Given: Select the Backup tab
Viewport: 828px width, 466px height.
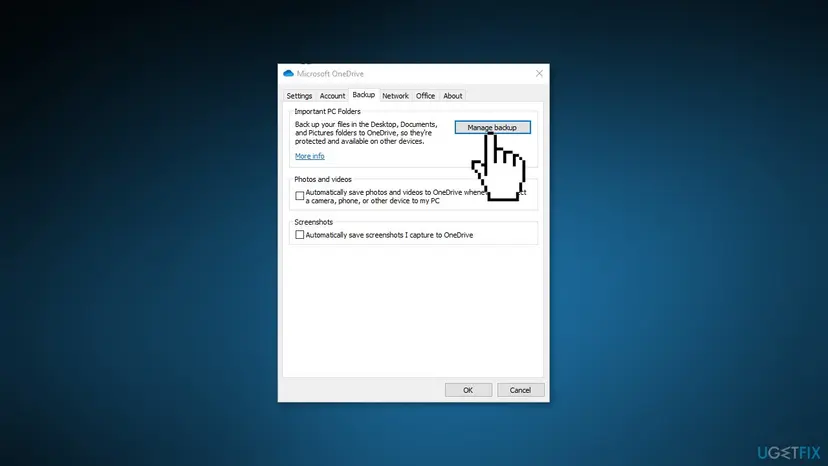Looking at the screenshot, I should (364, 95).
